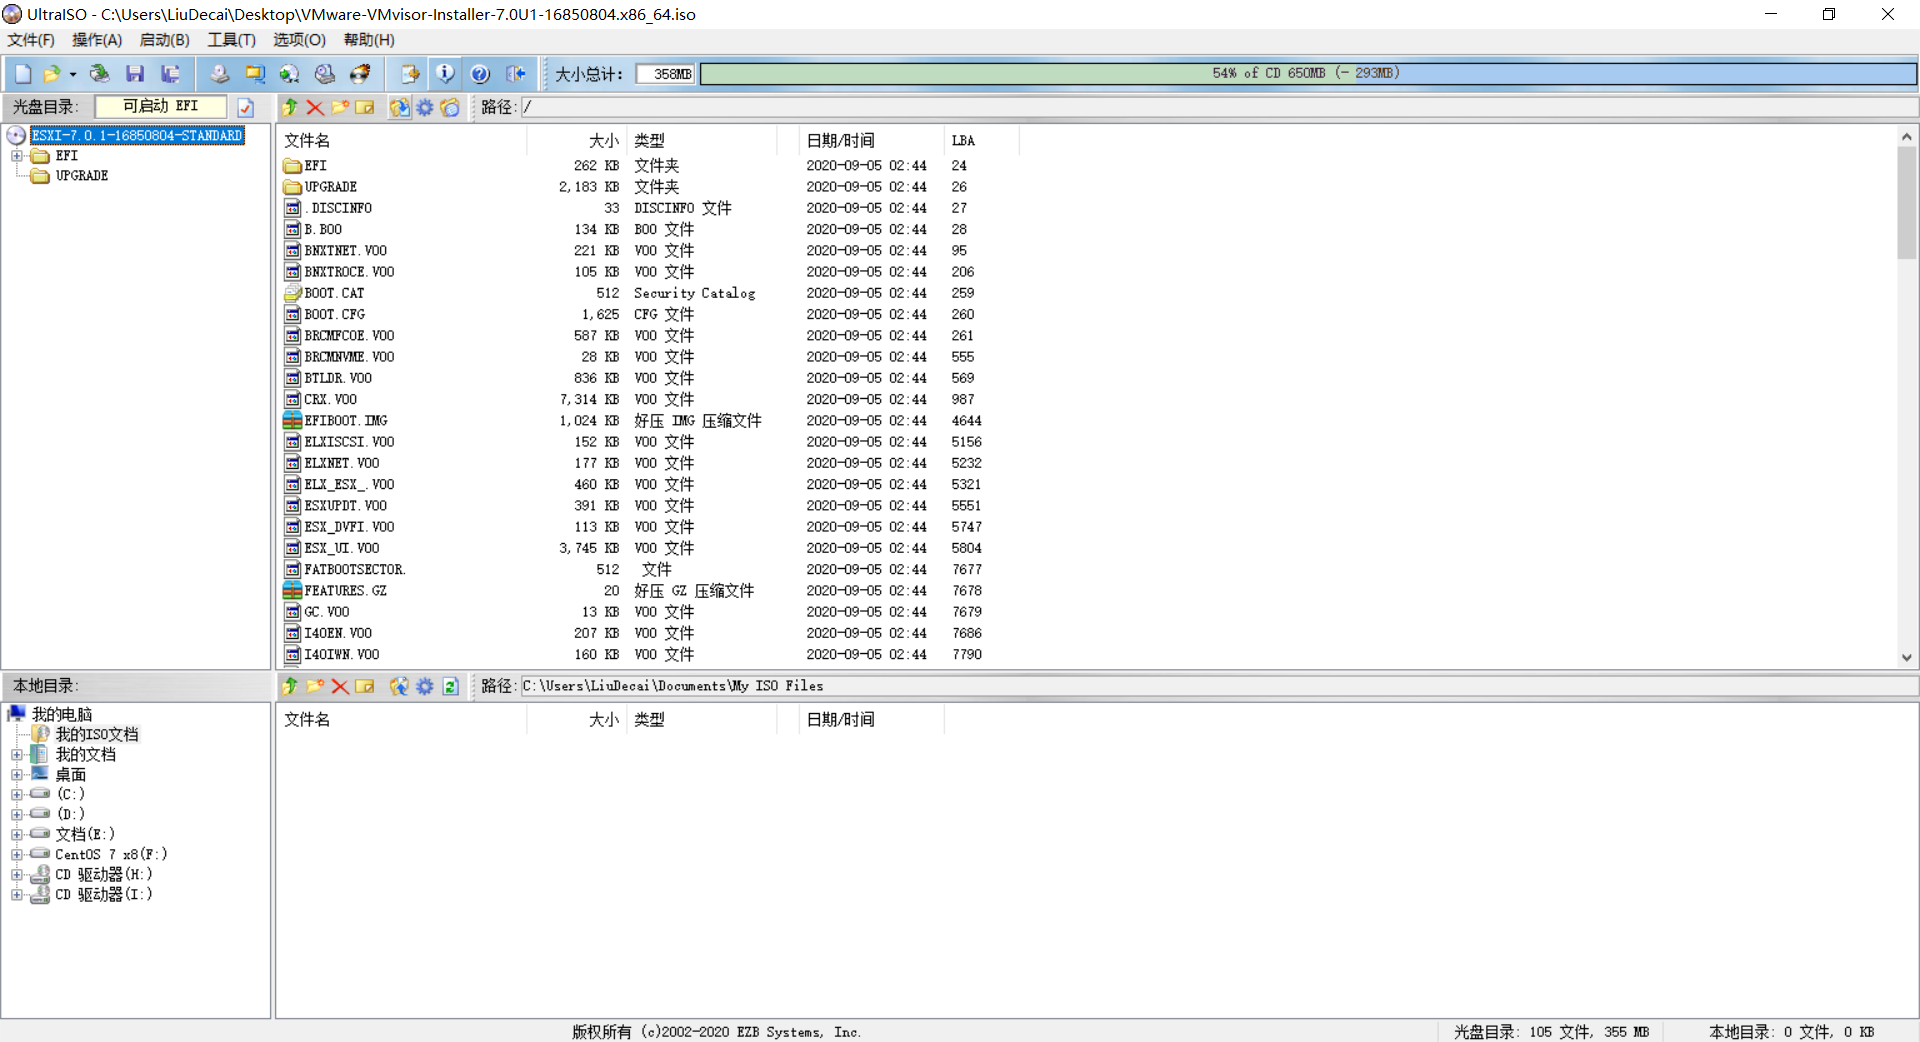Image resolution: width=1920 pixels, height=1042 pixels.
Task: Click gear icon in local directory toolbar
Action: tap(425, 686)
